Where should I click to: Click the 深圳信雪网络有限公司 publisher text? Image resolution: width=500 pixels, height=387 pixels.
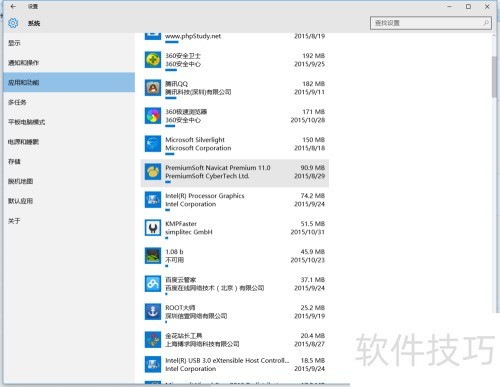[196, 316]
